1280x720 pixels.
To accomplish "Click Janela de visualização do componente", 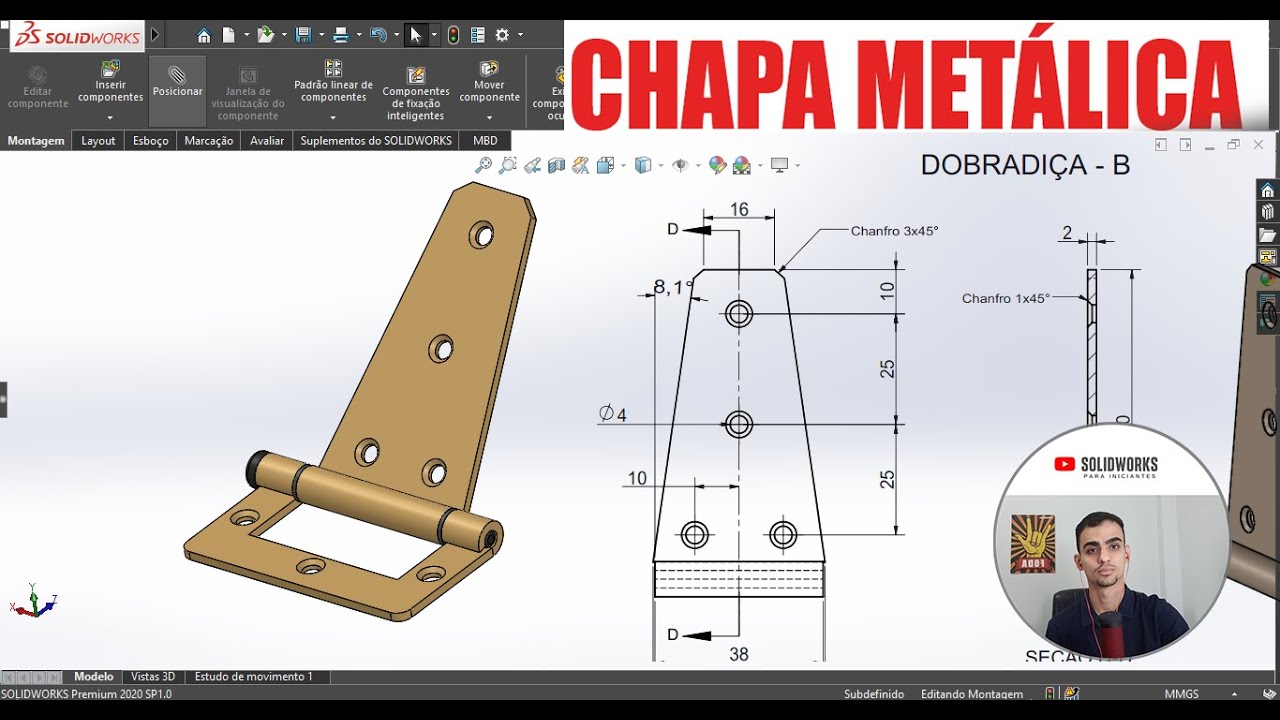I will (x=248, y=94).
